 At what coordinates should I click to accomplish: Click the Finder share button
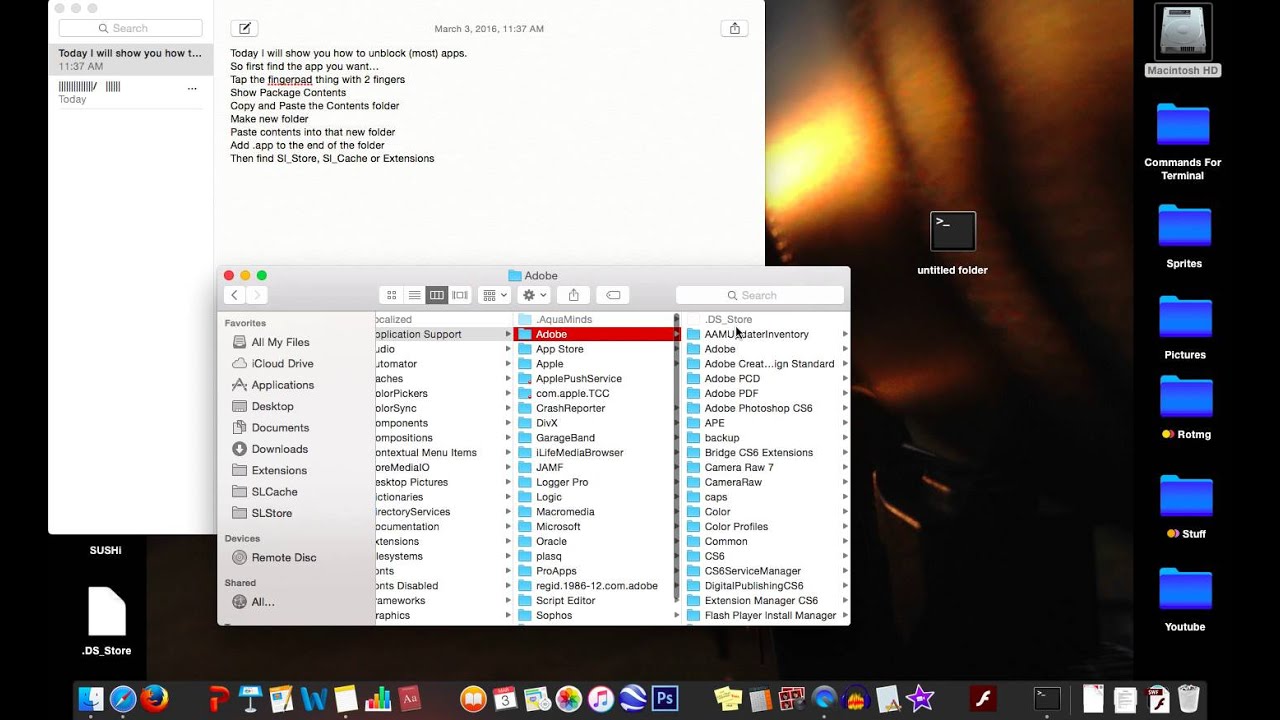pyautogui.click(x=574, y=295)
